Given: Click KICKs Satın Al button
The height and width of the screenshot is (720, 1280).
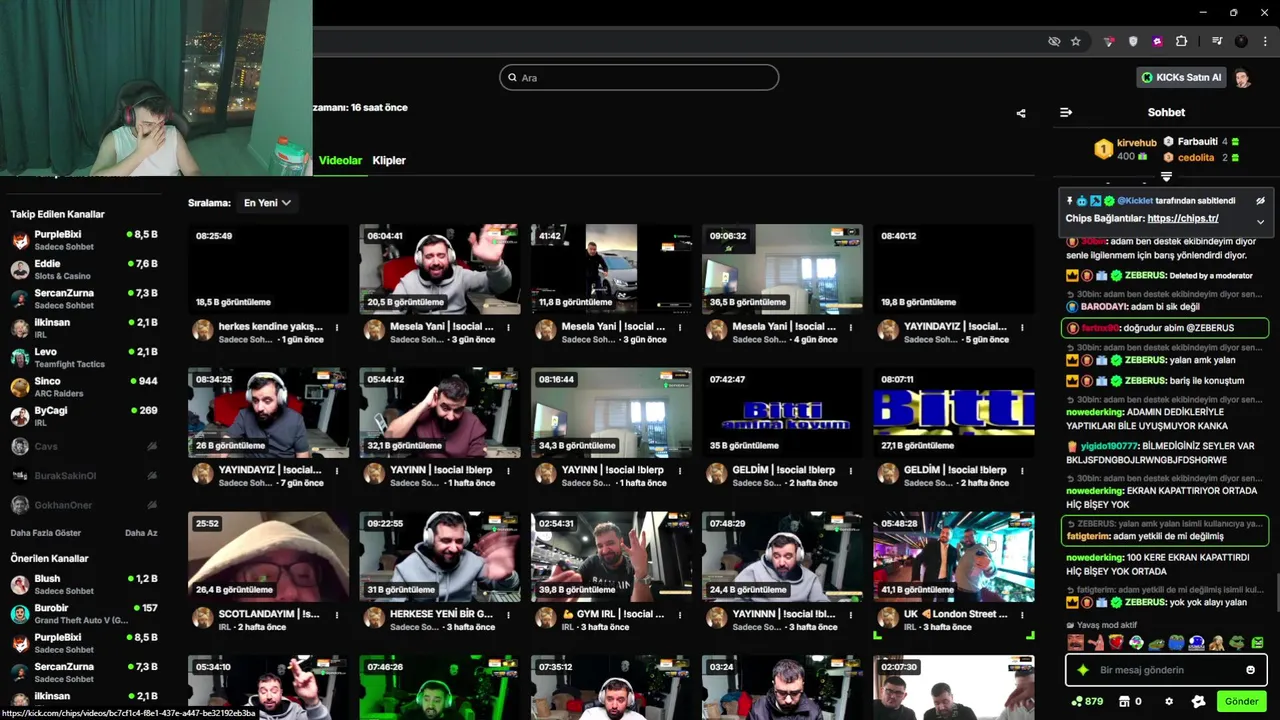Looking at the screenshot, I should (1181, 77).
